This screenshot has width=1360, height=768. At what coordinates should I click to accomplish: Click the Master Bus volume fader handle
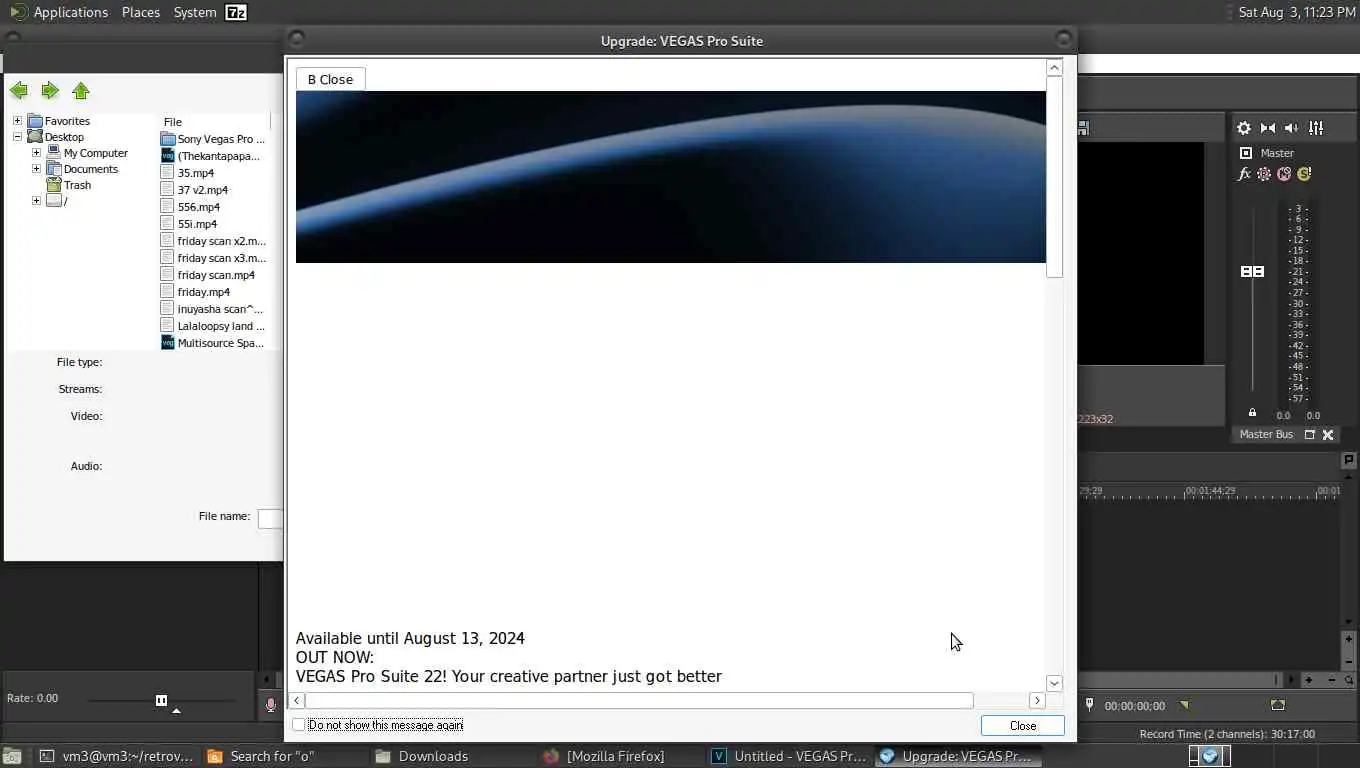point(1252,271)
